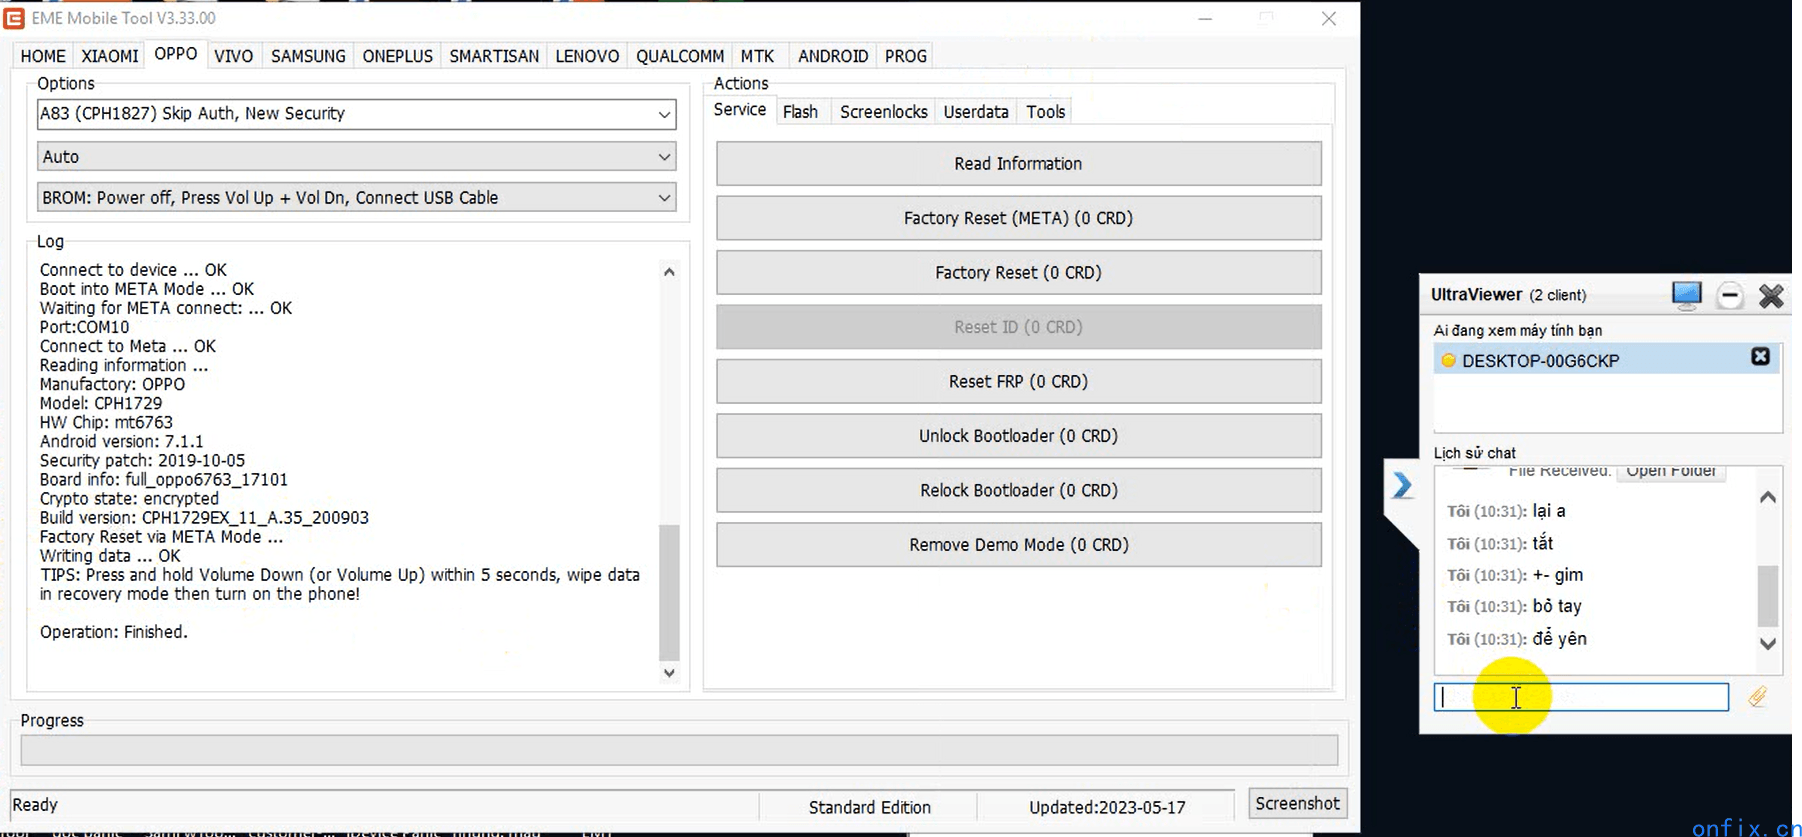Click the EME Mobile Tool app icon
Image resolution: width=1802 pixels, height=837 pixels.
(x=14, y=18)
